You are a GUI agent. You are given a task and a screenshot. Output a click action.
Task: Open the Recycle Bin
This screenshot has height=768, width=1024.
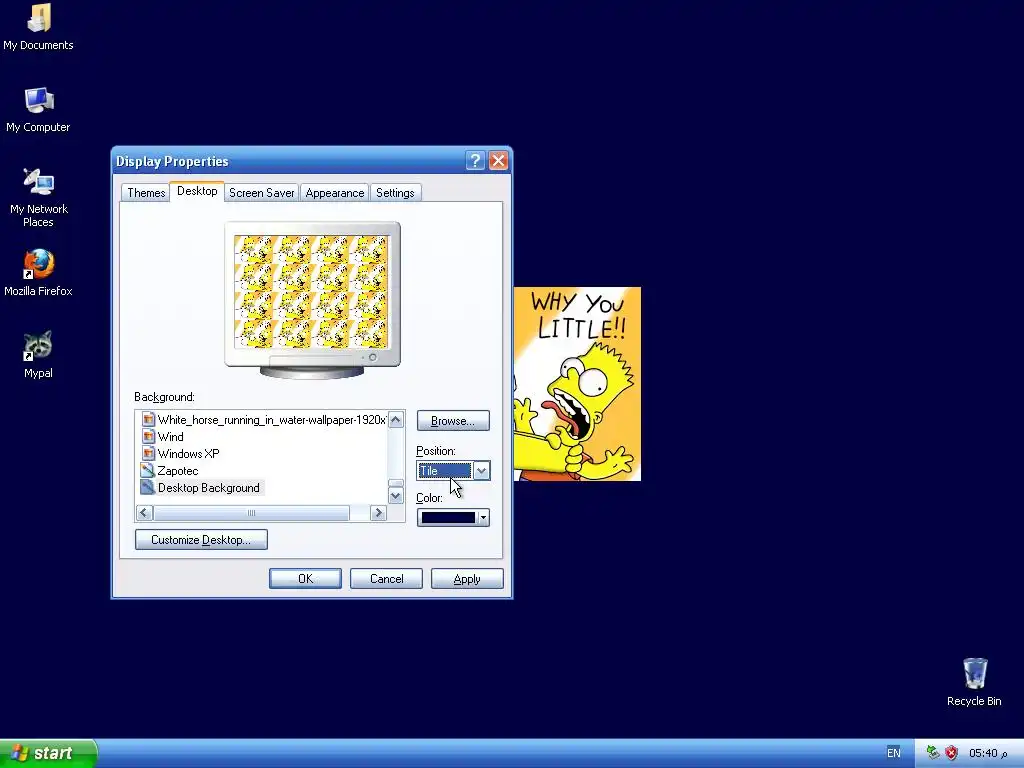tap(974, 682)
